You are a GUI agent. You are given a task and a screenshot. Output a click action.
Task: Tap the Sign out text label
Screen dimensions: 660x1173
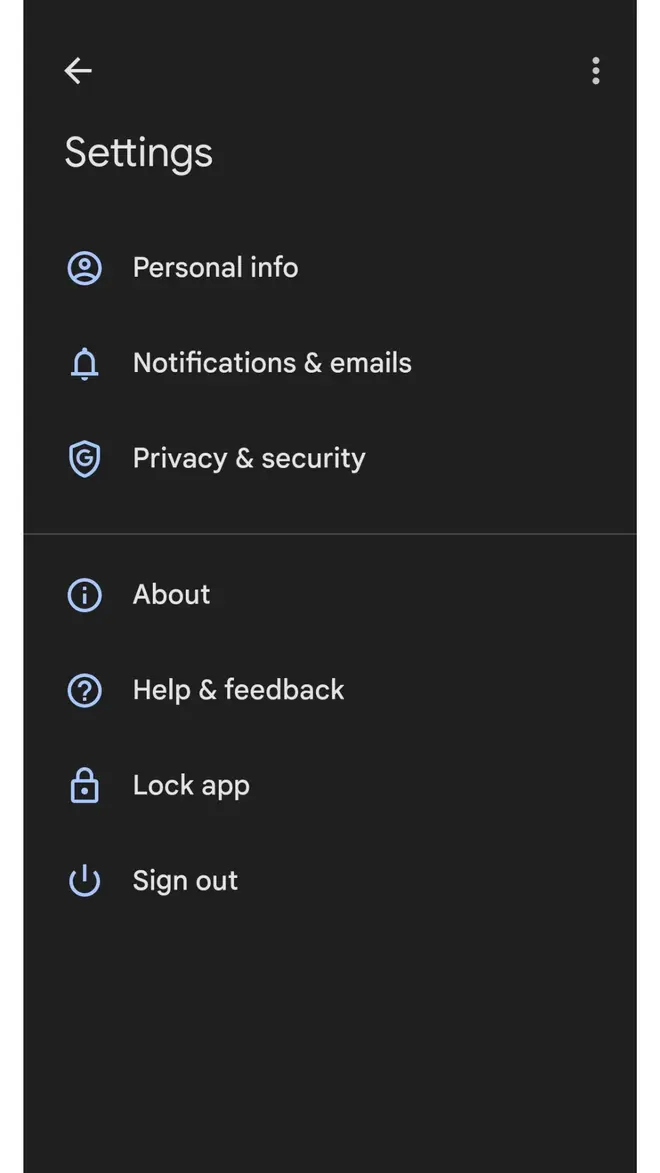point(185,881)
